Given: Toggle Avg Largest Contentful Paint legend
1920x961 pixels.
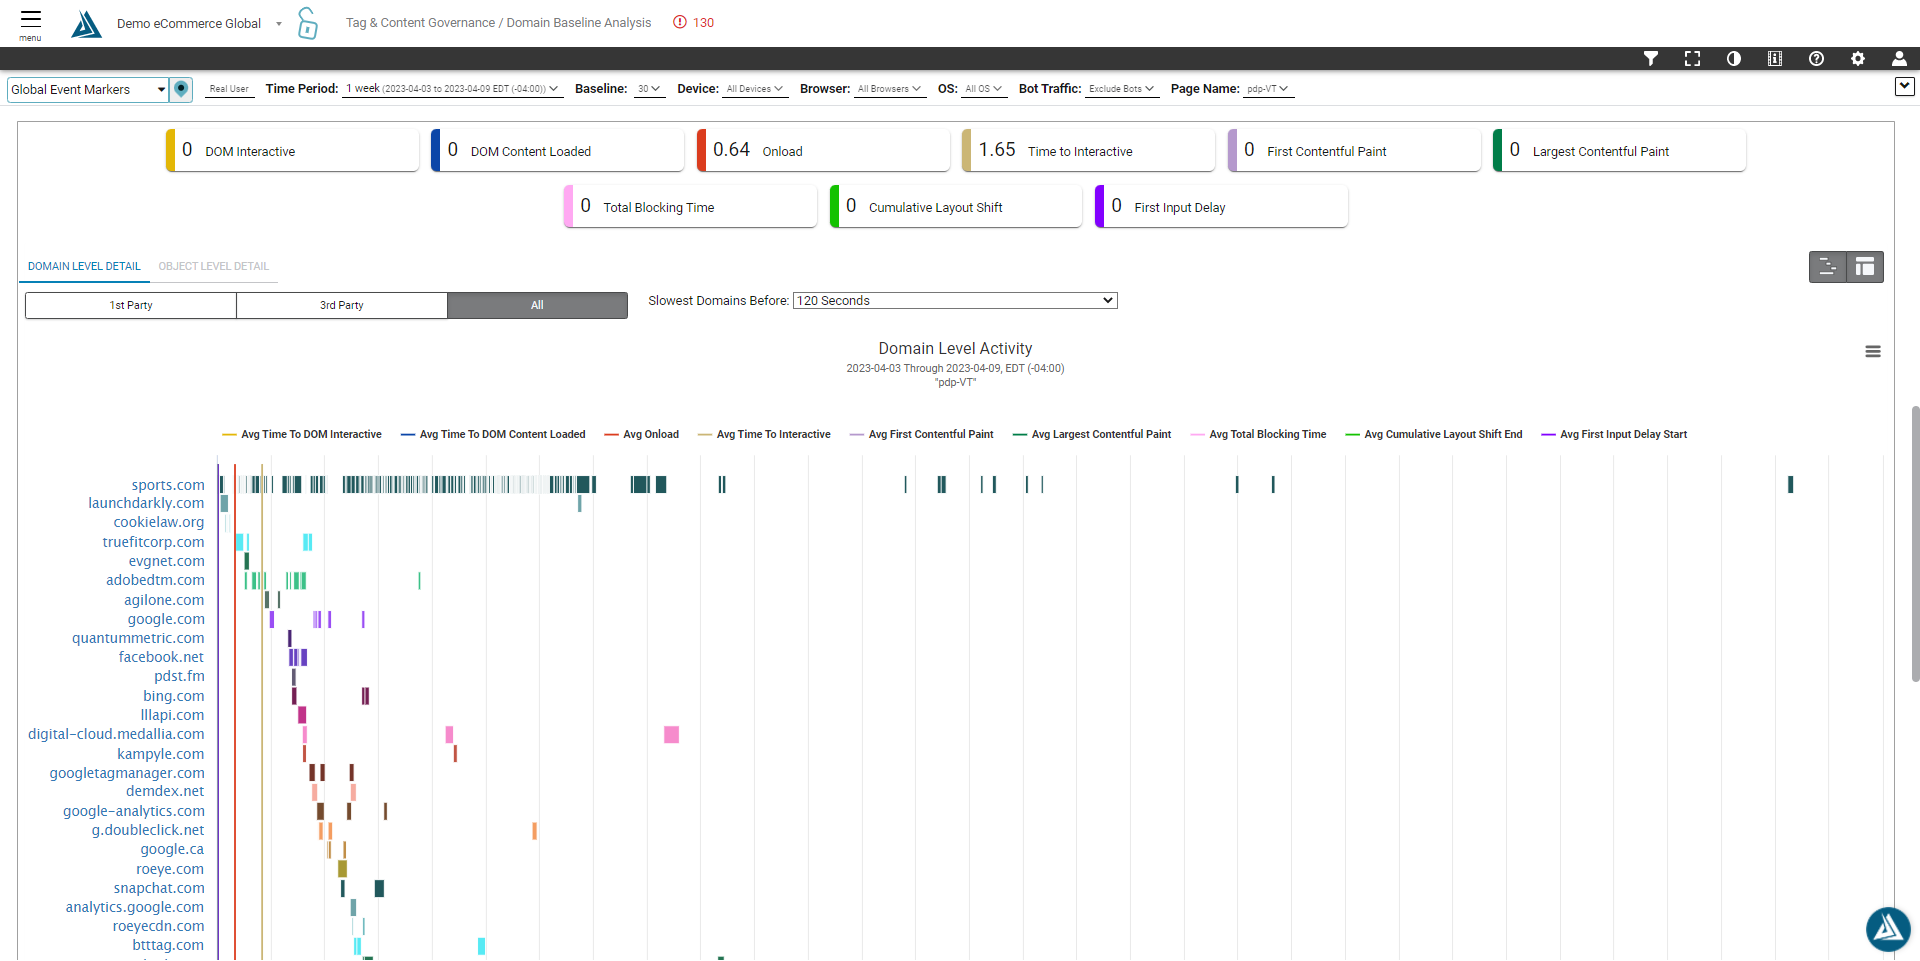Looking at the screenshot, I should point(1092,435).
